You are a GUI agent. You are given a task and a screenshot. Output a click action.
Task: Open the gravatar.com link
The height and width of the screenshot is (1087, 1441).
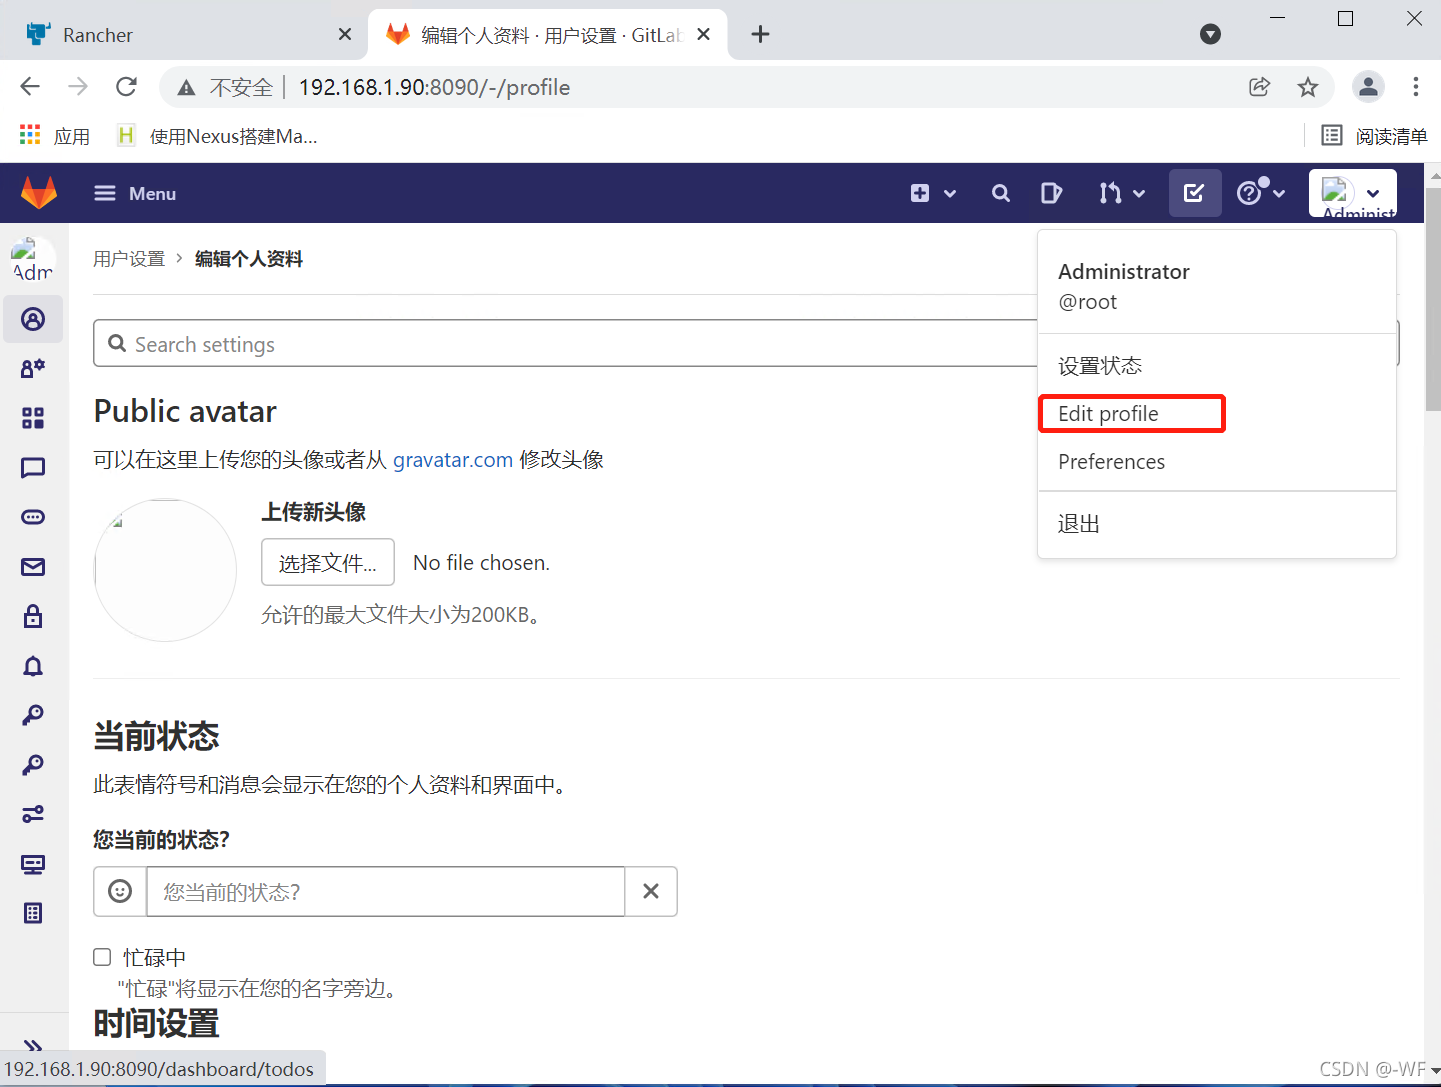tap(453, 460)
